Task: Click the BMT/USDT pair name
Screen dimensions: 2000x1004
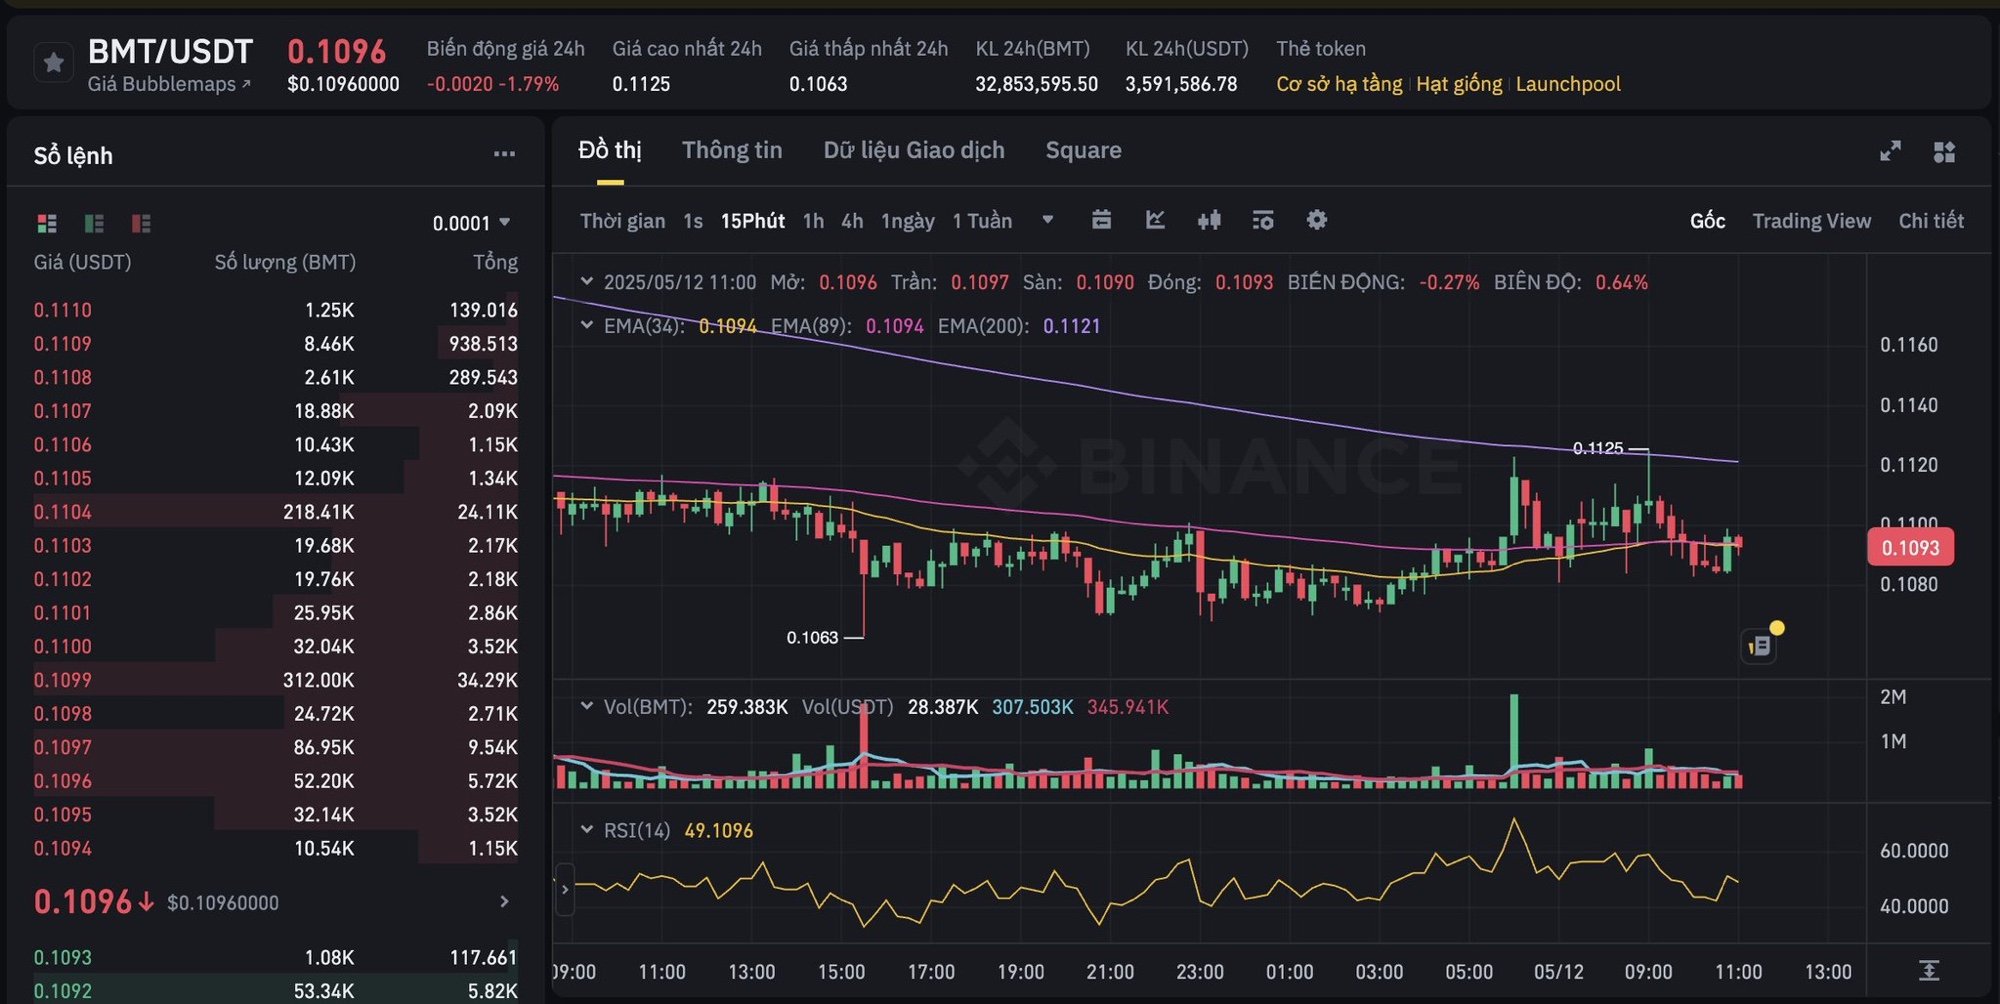Action: coord(170,51)
